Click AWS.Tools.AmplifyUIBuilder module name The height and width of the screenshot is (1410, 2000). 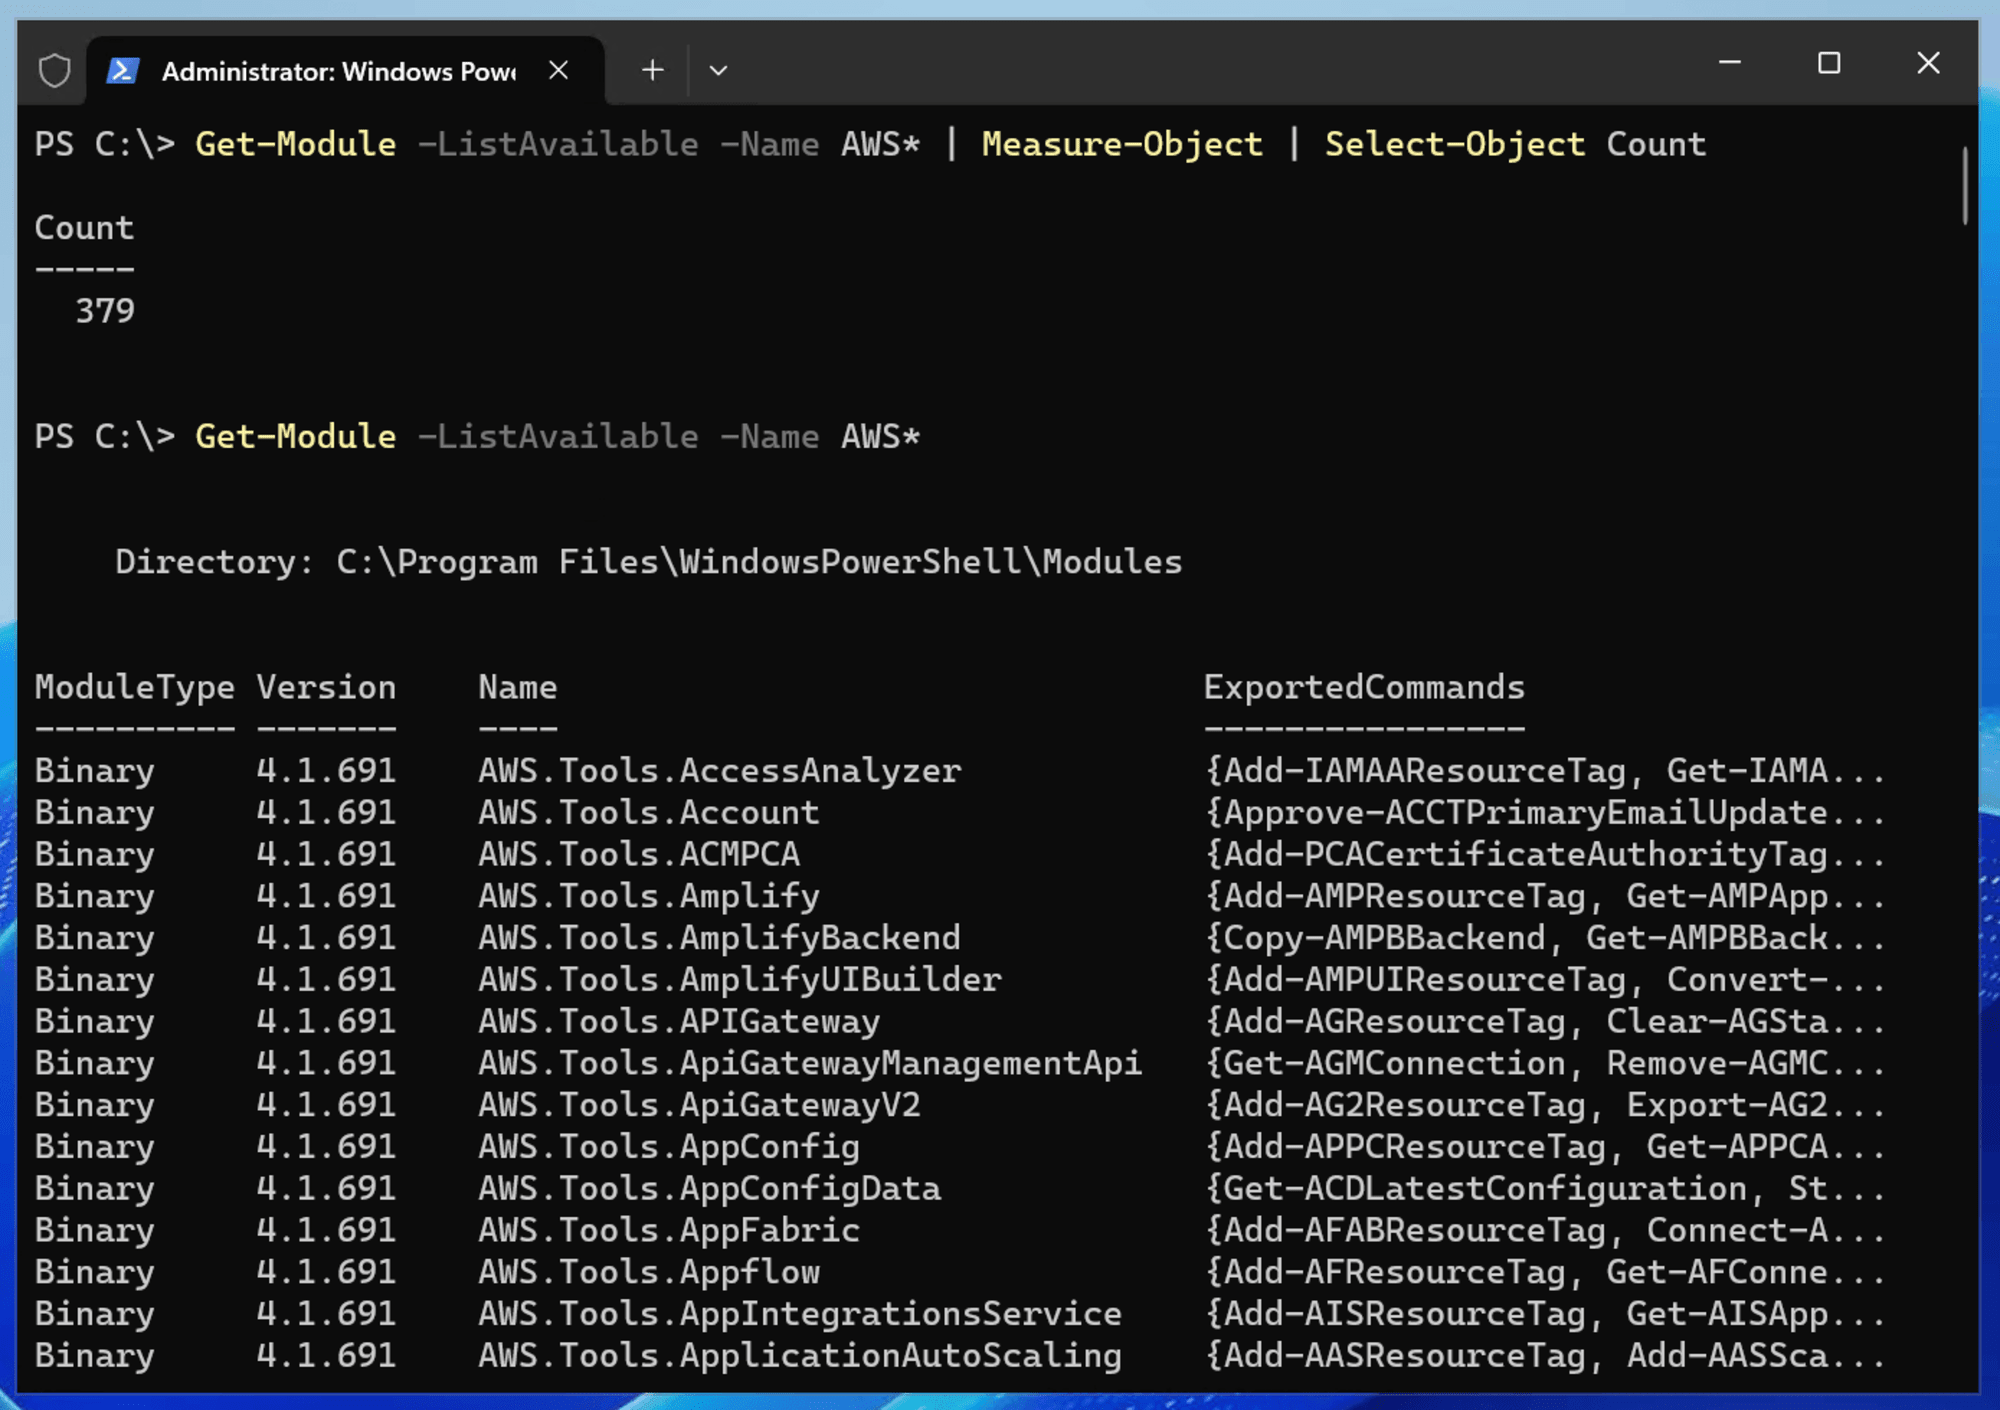(739, 980)
